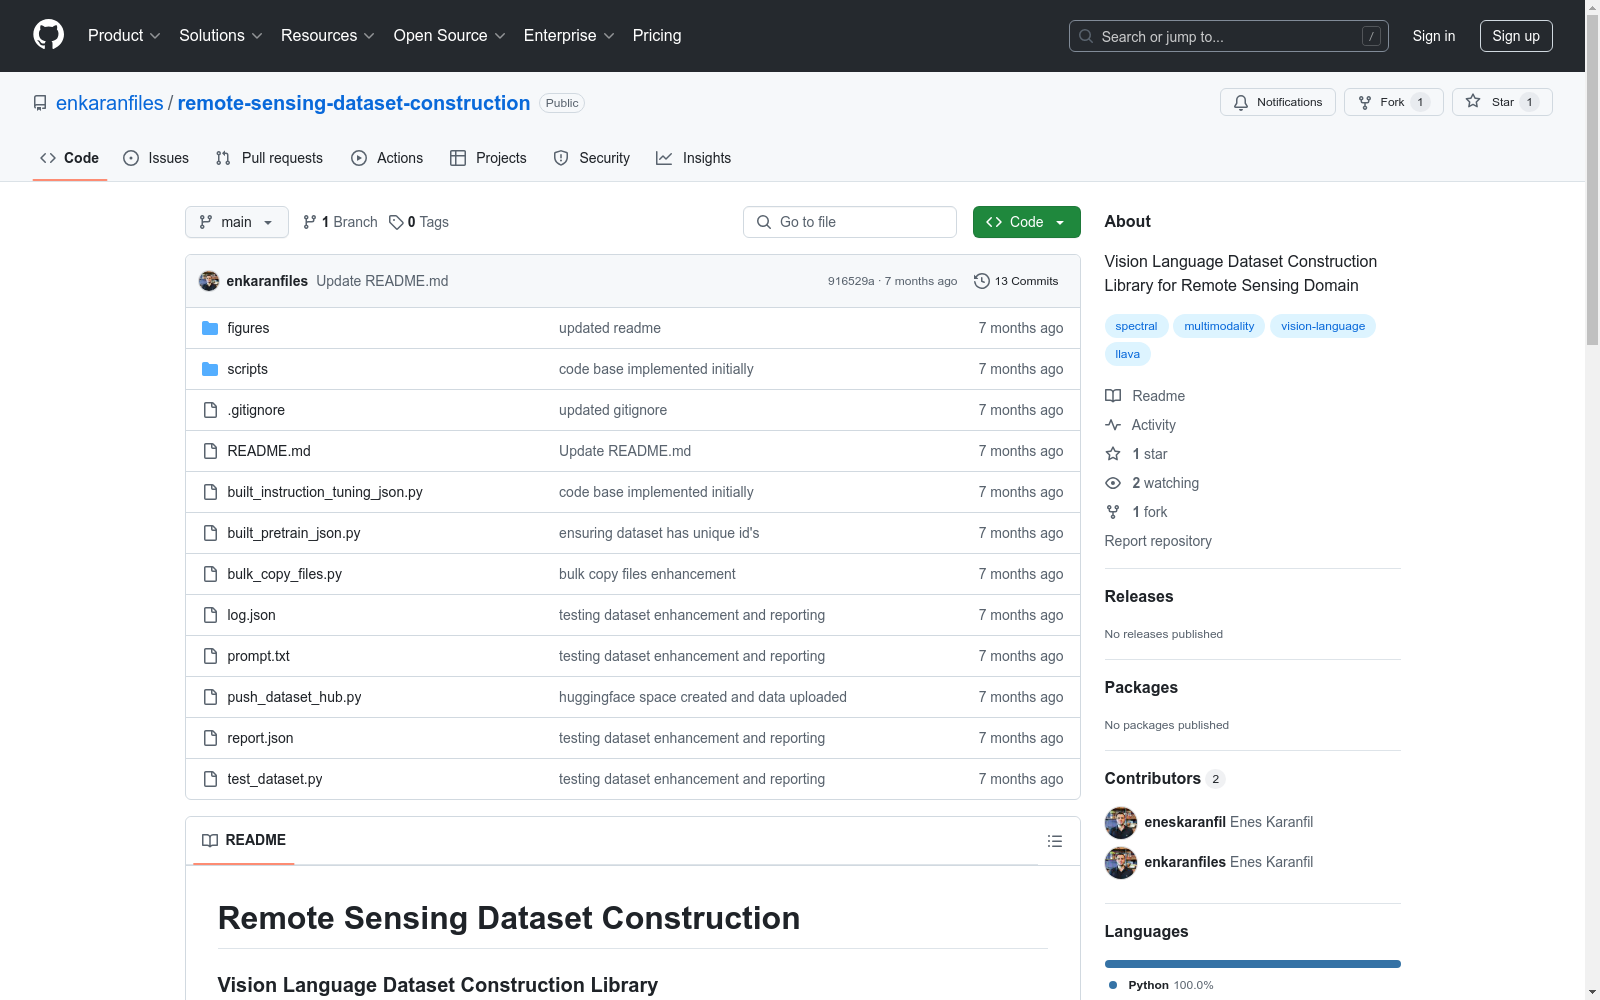Click the log.json file icon
1600x1000 pixels.
pos(210,615)
